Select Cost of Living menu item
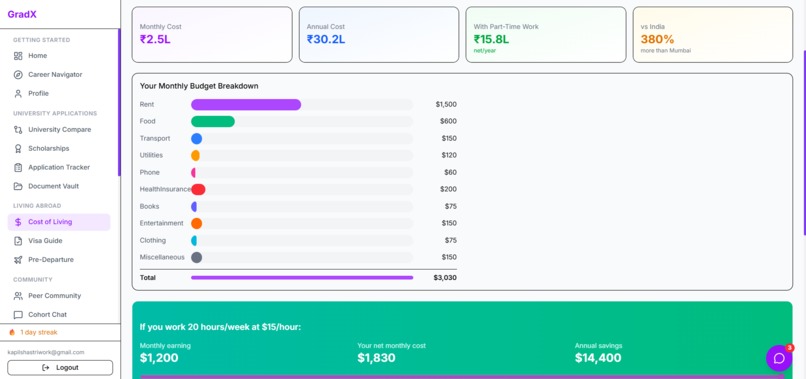806x379 pixels. pos(59,222)
